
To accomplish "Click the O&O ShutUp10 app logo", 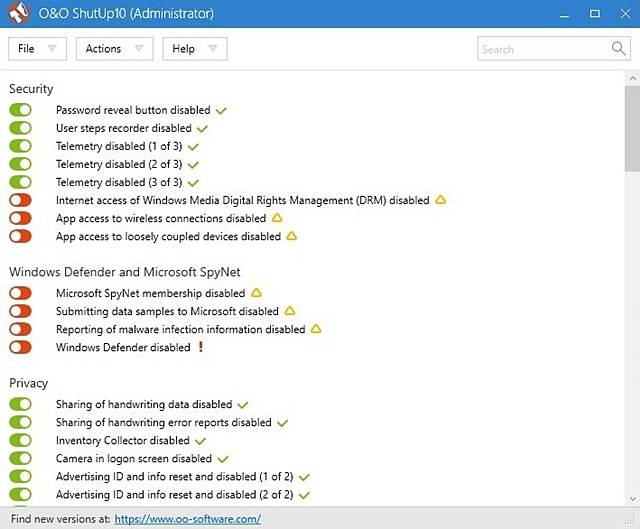I will tap(19, 12).
